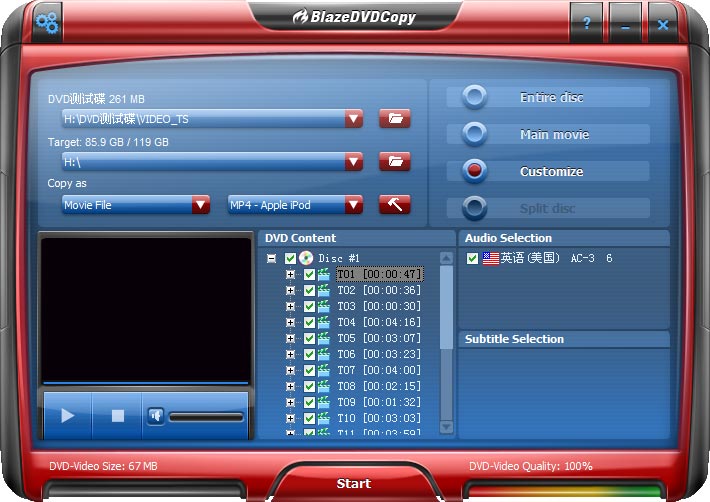
Task: Open the DVD source path dropdown
Action: tap(353, 119)
